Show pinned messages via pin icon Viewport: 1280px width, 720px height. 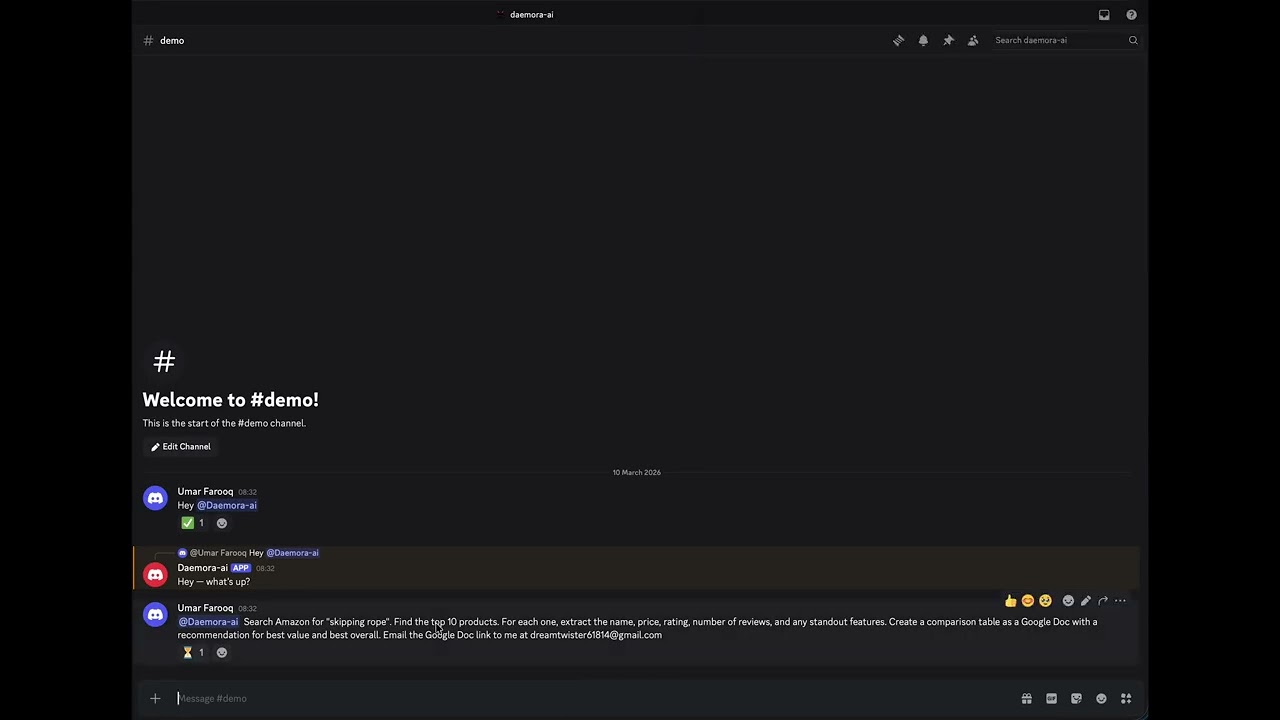948,40
